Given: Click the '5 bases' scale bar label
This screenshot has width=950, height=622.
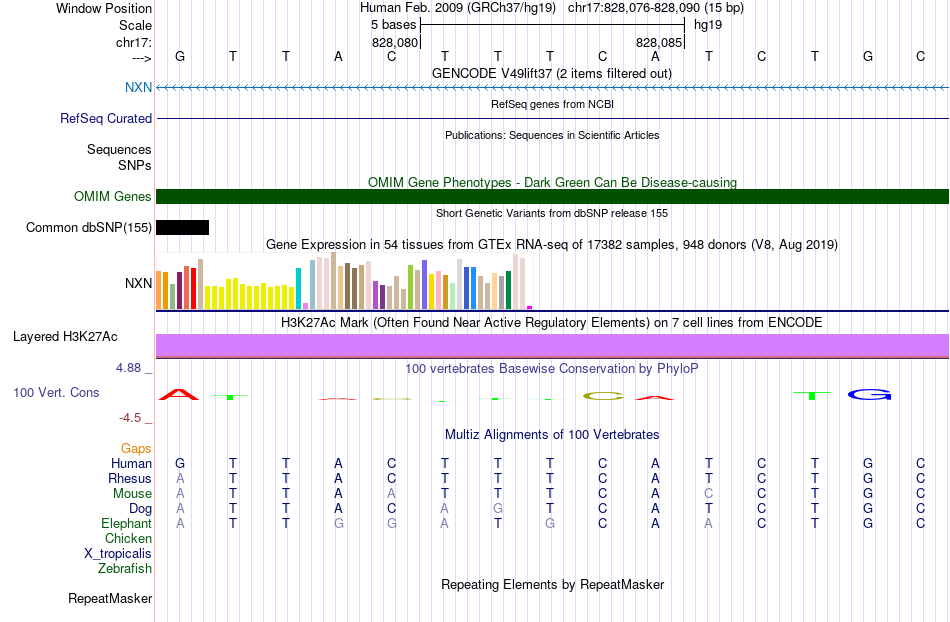Looking at the screenshot, I should coord(394,25).
